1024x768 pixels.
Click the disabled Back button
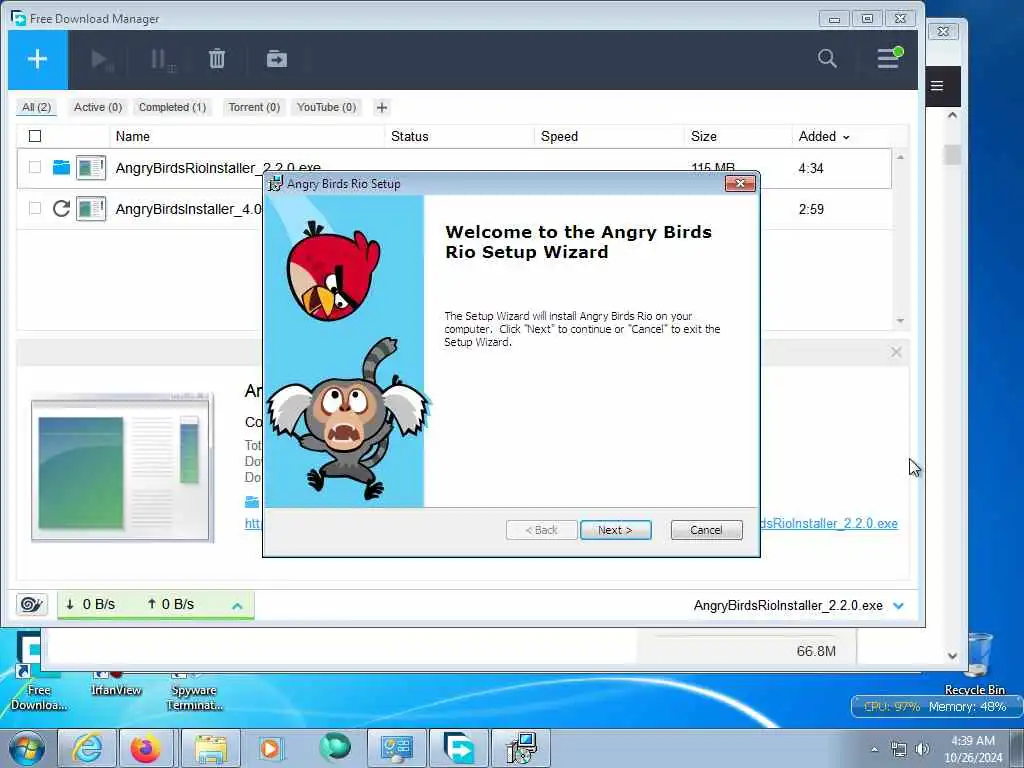[x=541, y=530]
